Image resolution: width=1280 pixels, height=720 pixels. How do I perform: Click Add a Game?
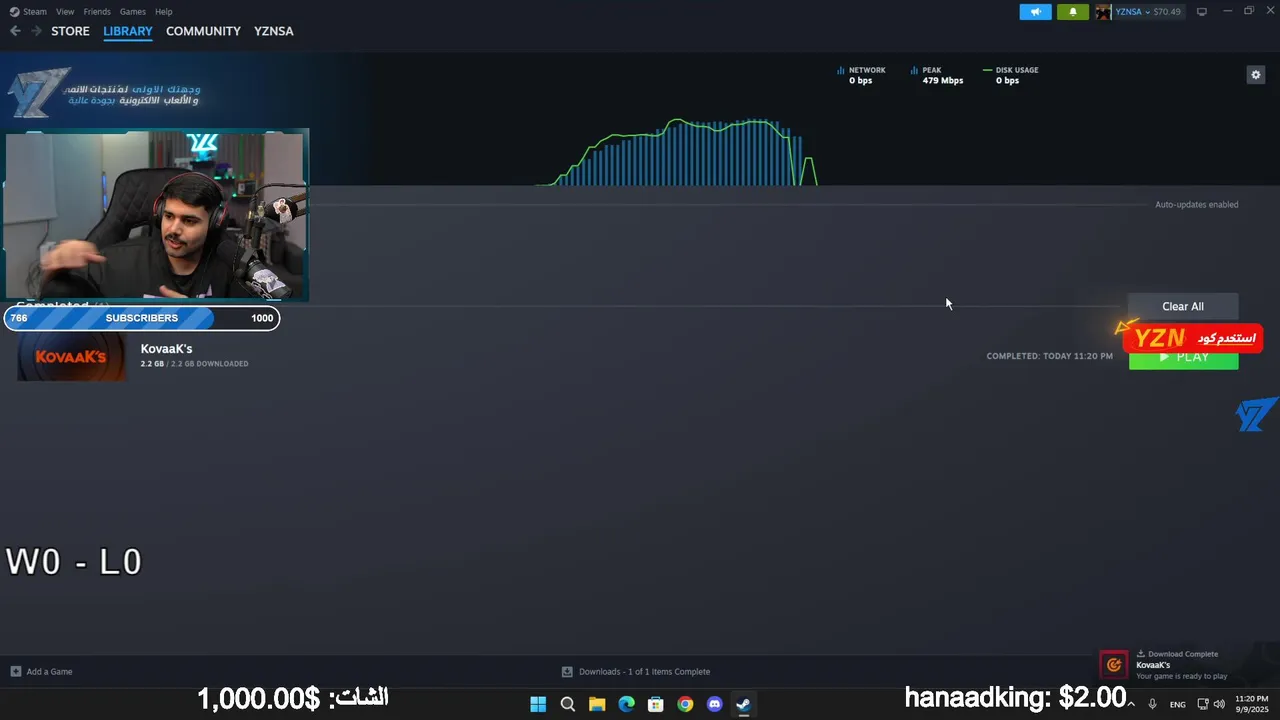(49, 672)
